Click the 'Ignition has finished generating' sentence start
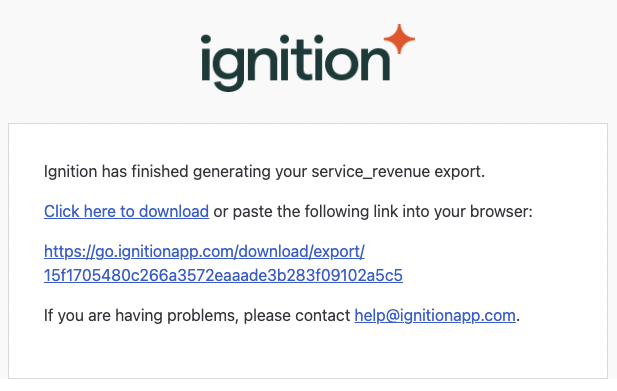Viewport: 617px width, 391px height. 116,172
